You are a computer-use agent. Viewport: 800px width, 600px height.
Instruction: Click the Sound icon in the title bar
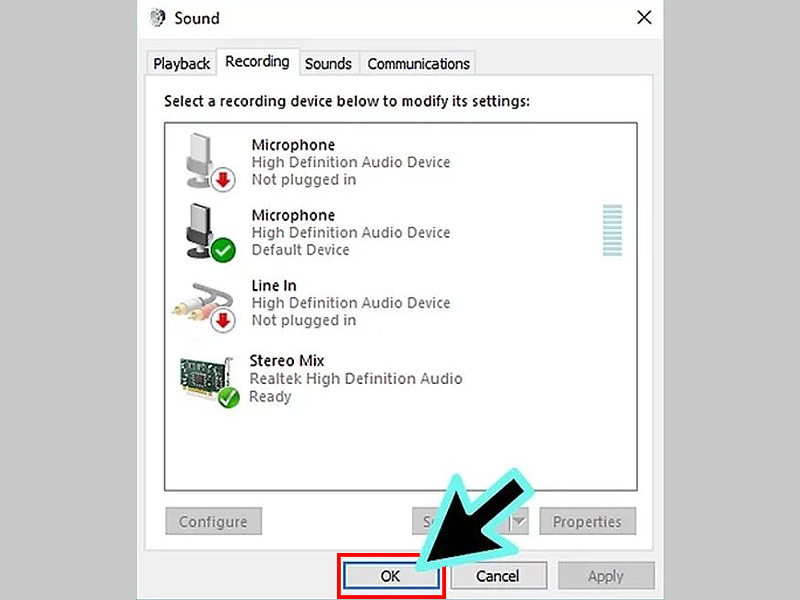[157, 17]
